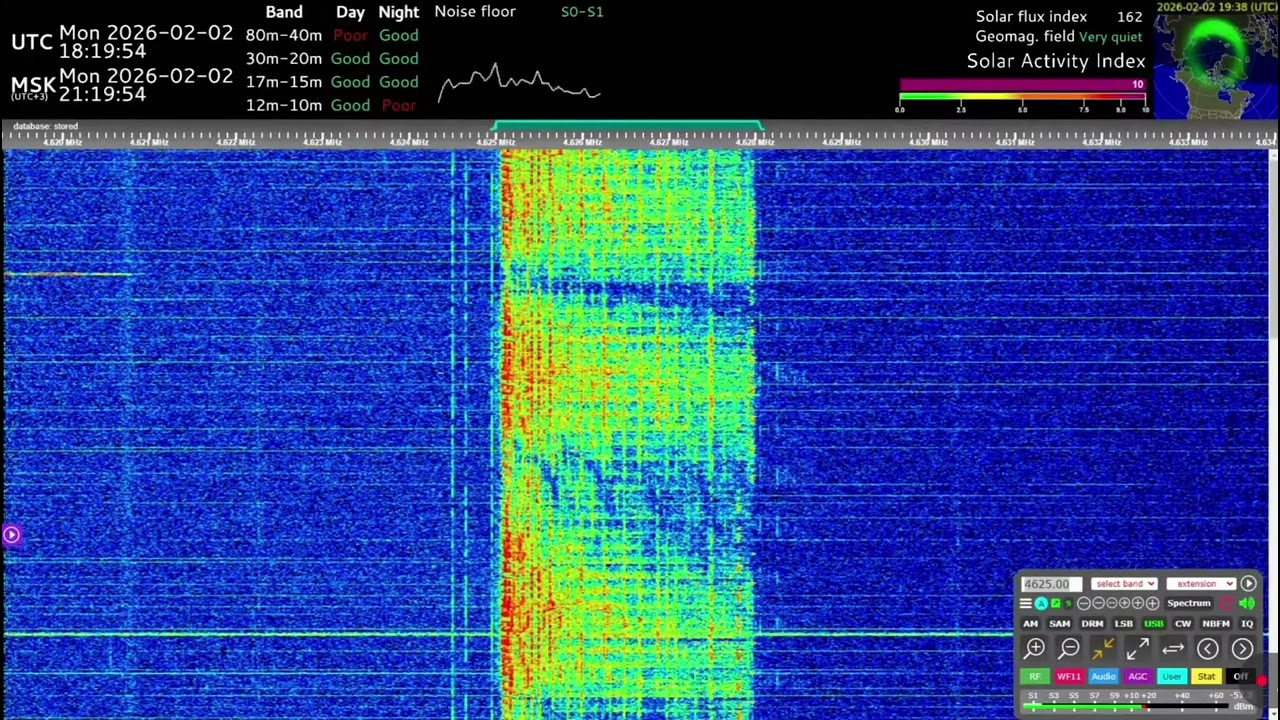Click the 4.621 MHz label on frequency scale
This screenshot has width=1280, height=720.
coord(149,142)
